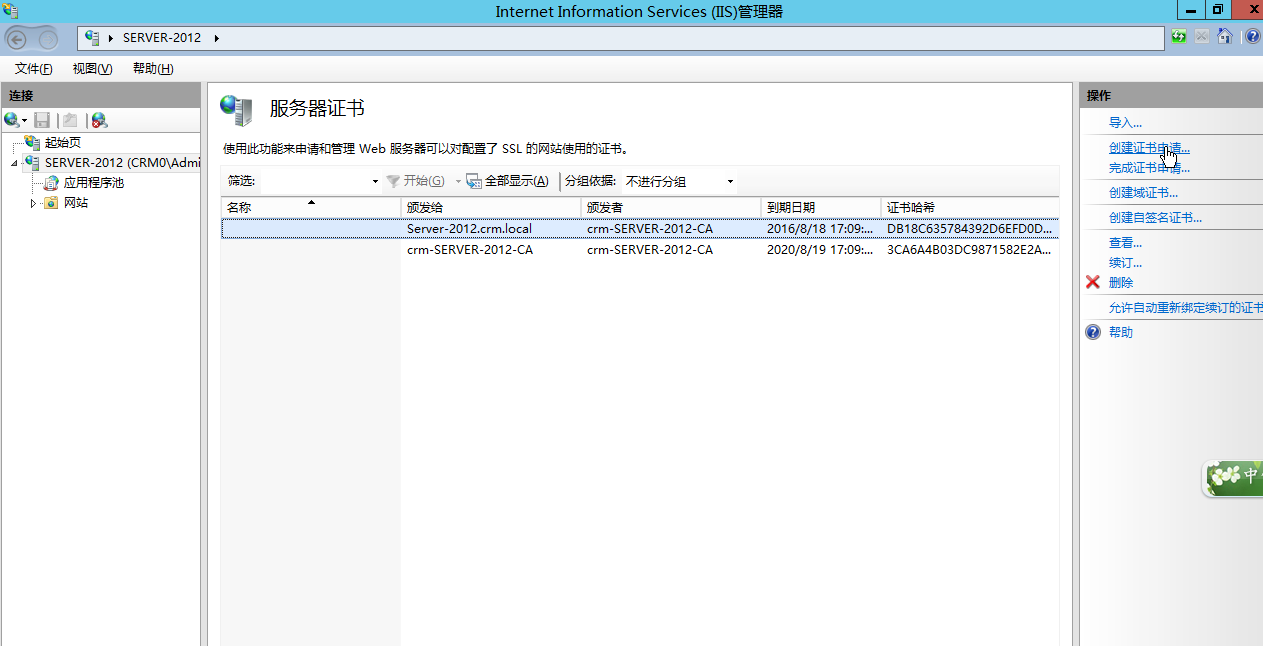The width and height of the screenshot is (1263, 646).
Task: Click the expiry date 2016/8/18 17:09 cell
Action: click(820, 229)
